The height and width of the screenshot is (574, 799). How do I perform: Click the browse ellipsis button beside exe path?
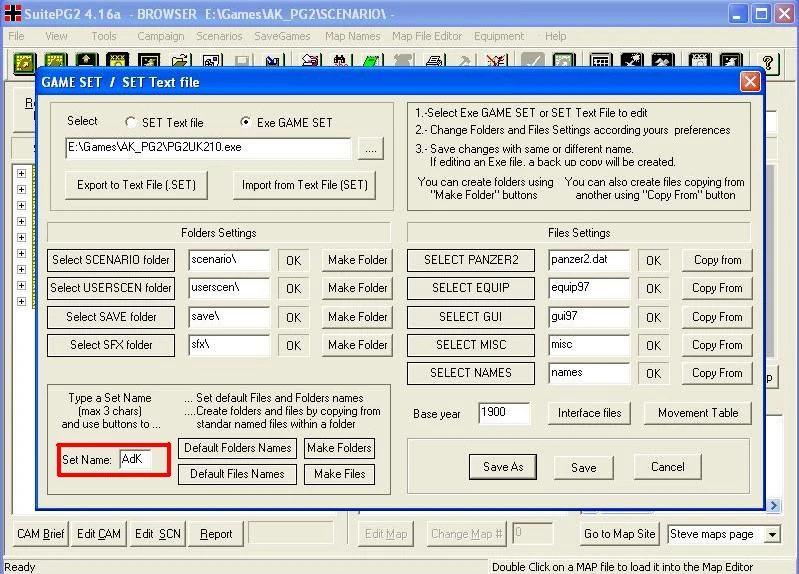pos(371,149)
